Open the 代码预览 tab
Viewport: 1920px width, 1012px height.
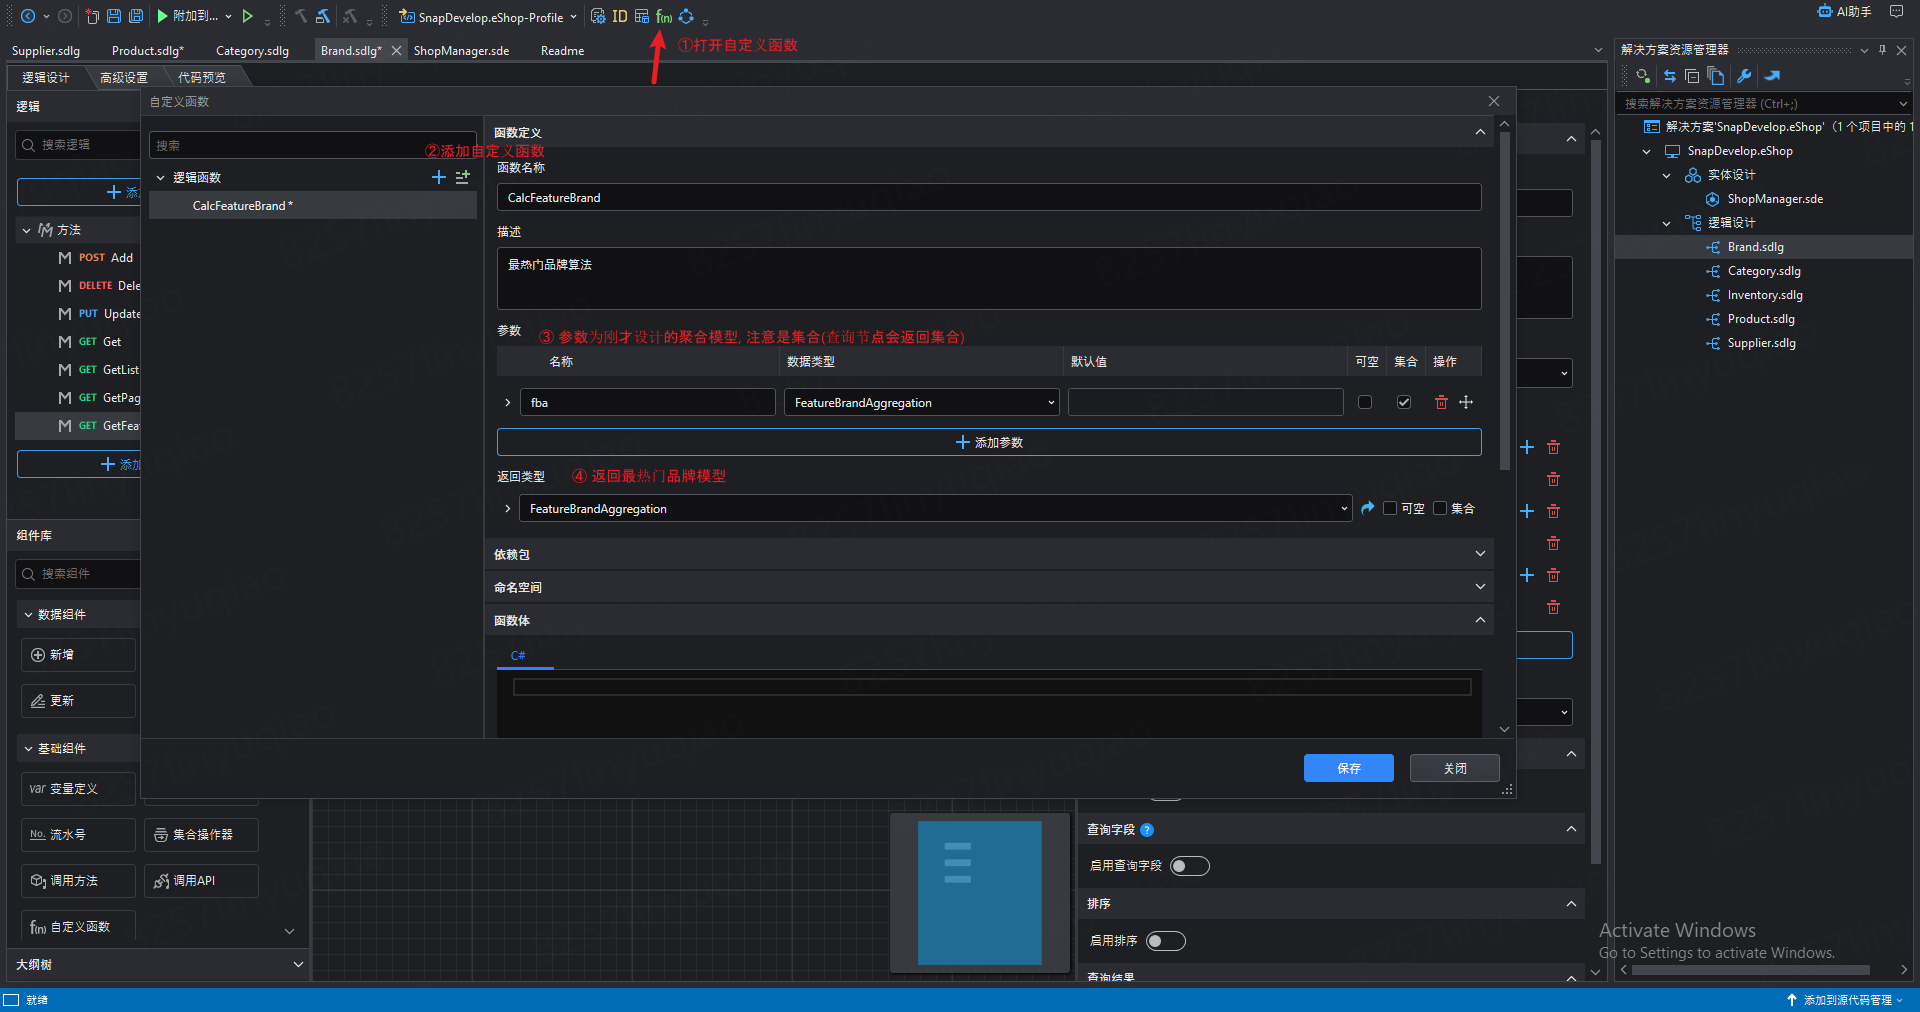201,77
